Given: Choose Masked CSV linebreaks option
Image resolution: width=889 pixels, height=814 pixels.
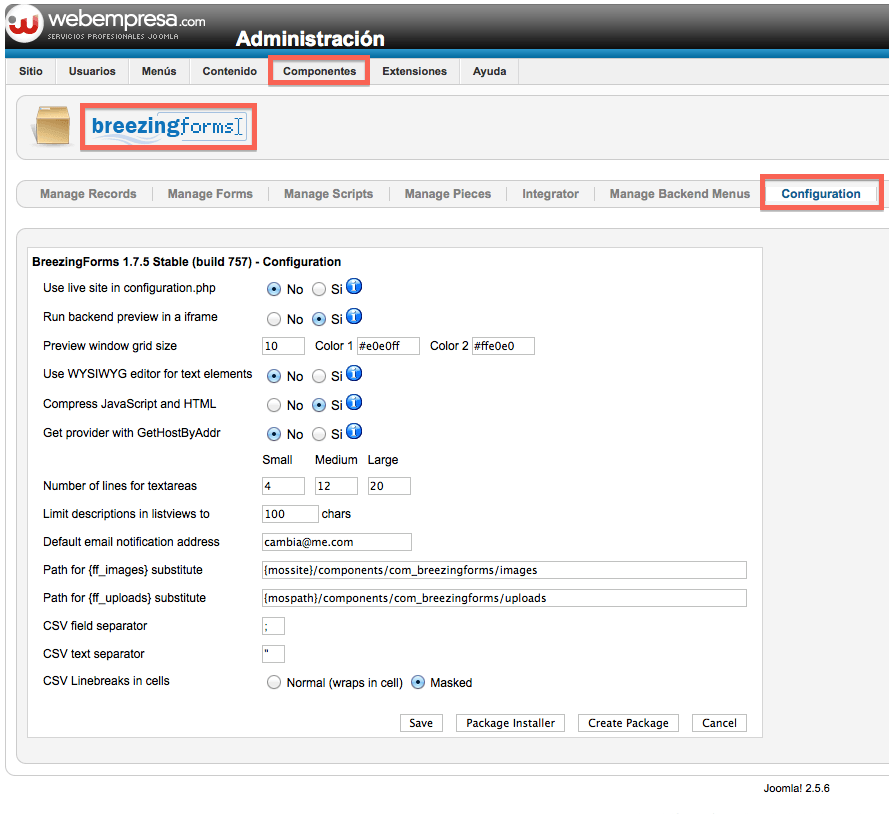Looking at the screenshot, I should coord(418,682).
